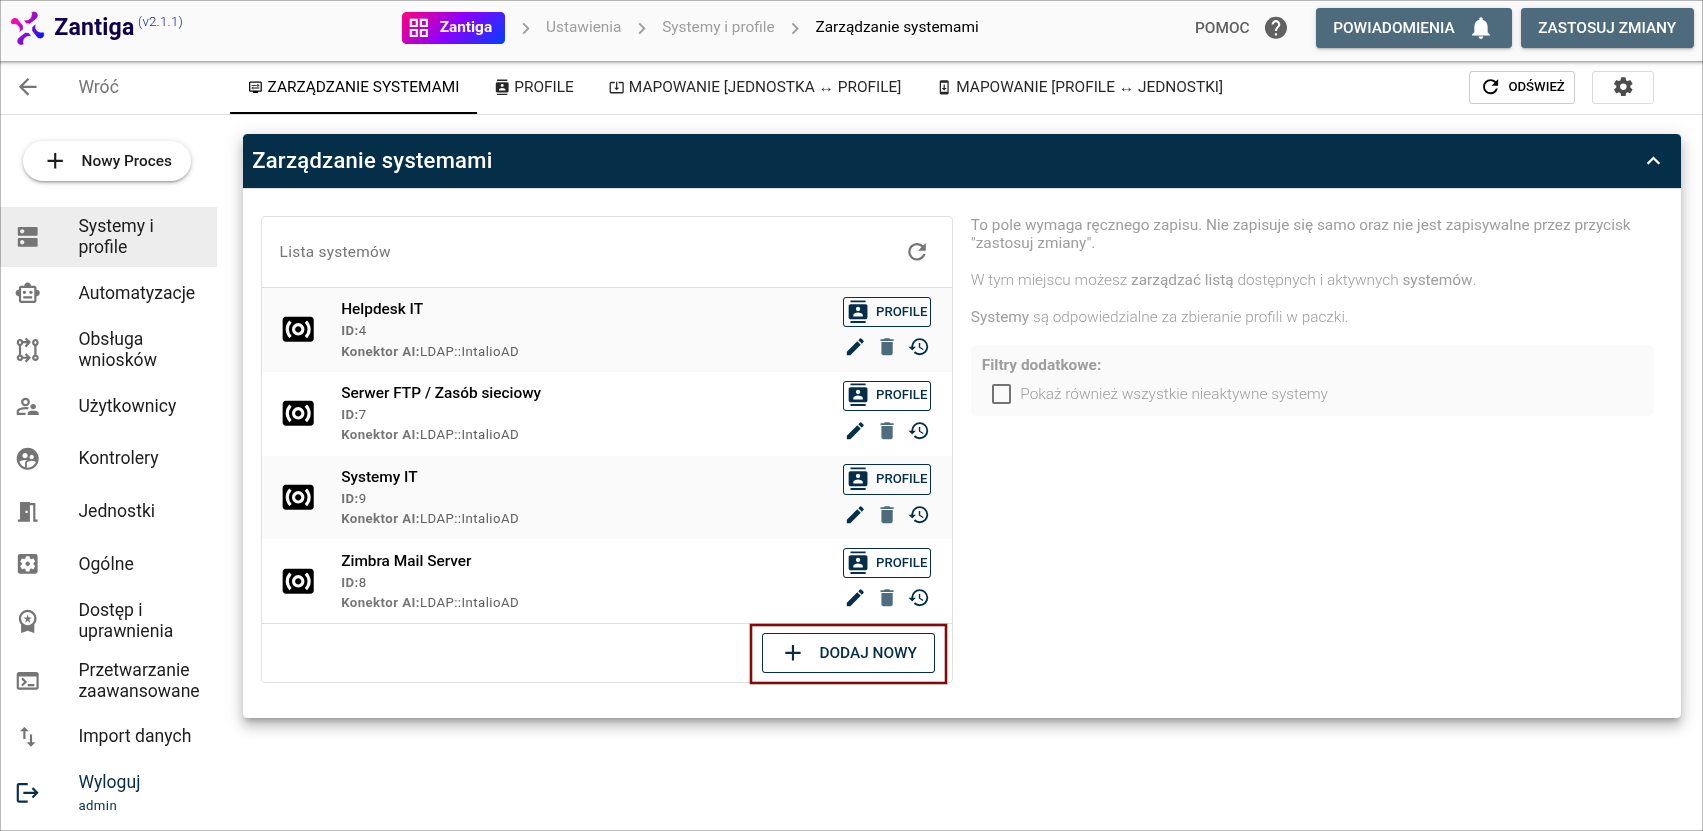Refresh the Lista systemów list

[x=917, y=252]
